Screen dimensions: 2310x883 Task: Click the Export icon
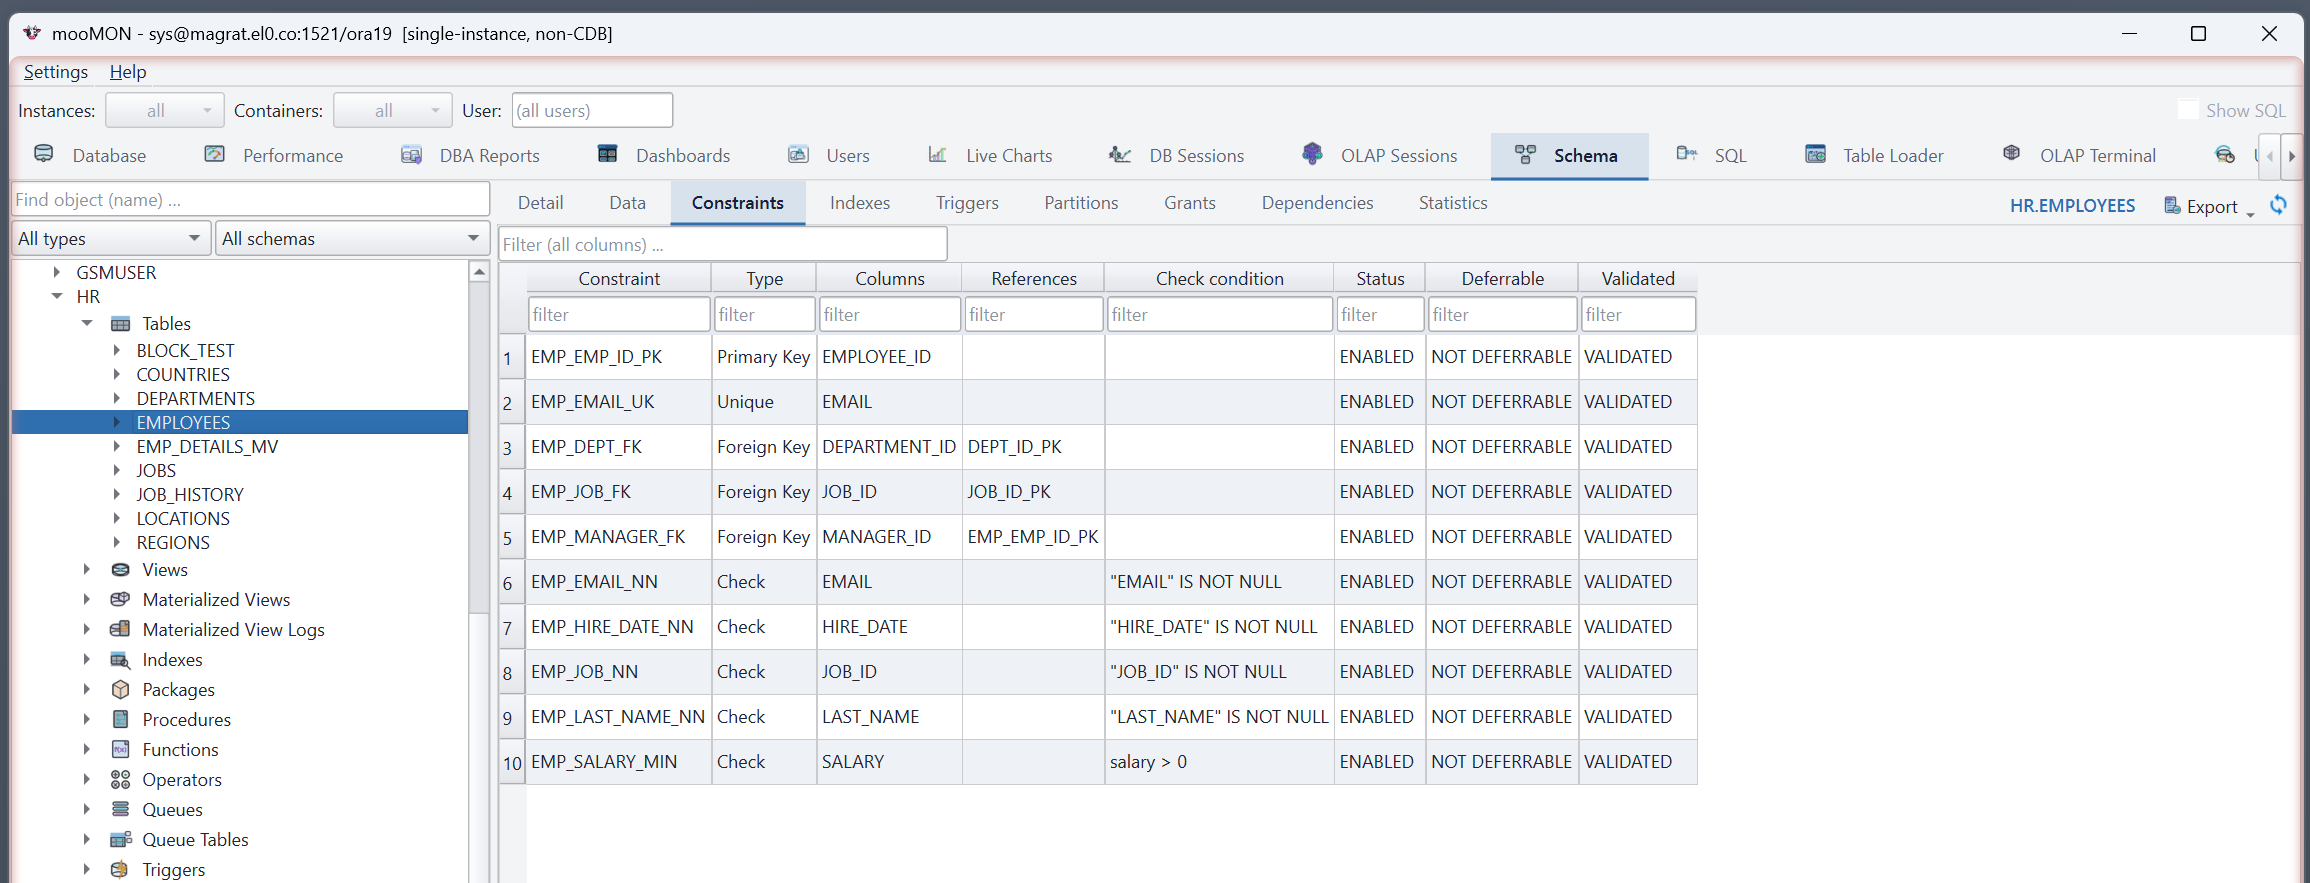pos(2172,206)
